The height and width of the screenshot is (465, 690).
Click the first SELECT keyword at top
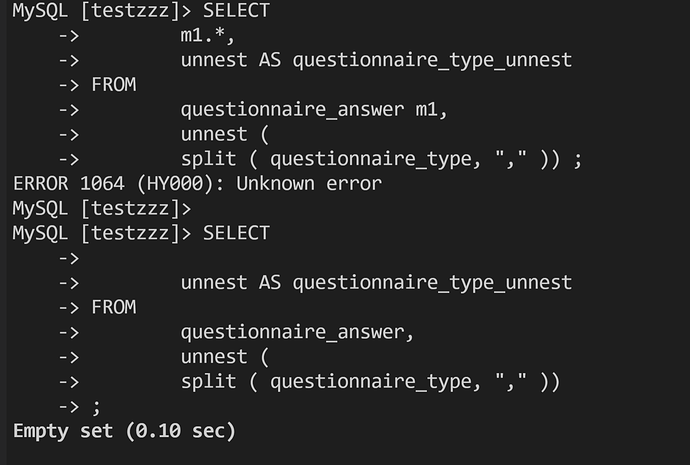click(236, 10)
